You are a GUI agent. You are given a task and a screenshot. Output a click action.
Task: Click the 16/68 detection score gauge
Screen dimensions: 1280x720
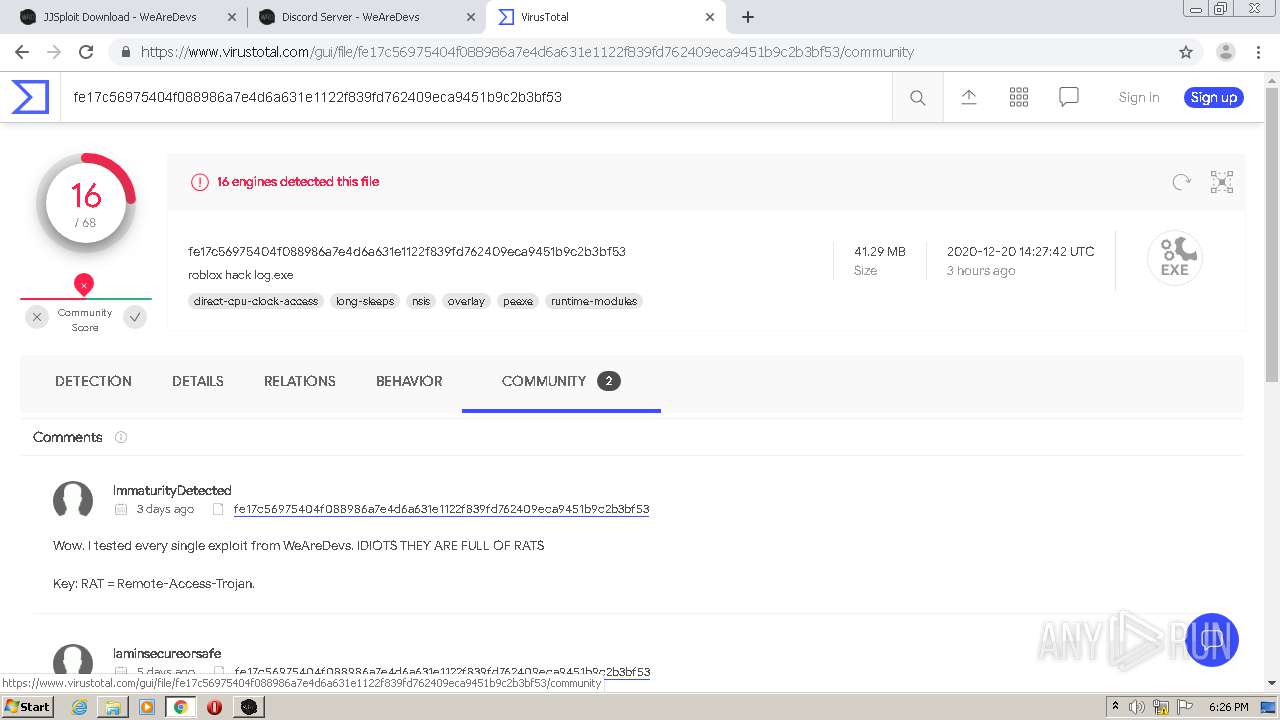coord(86,203)
